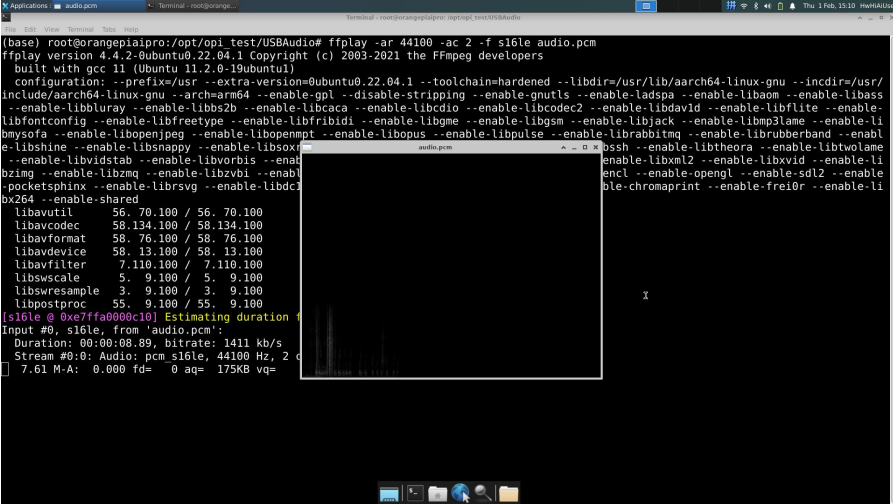The image size is (893, 504).
Task: Open the terminal Edit menu
Action: tap(30, 29)
